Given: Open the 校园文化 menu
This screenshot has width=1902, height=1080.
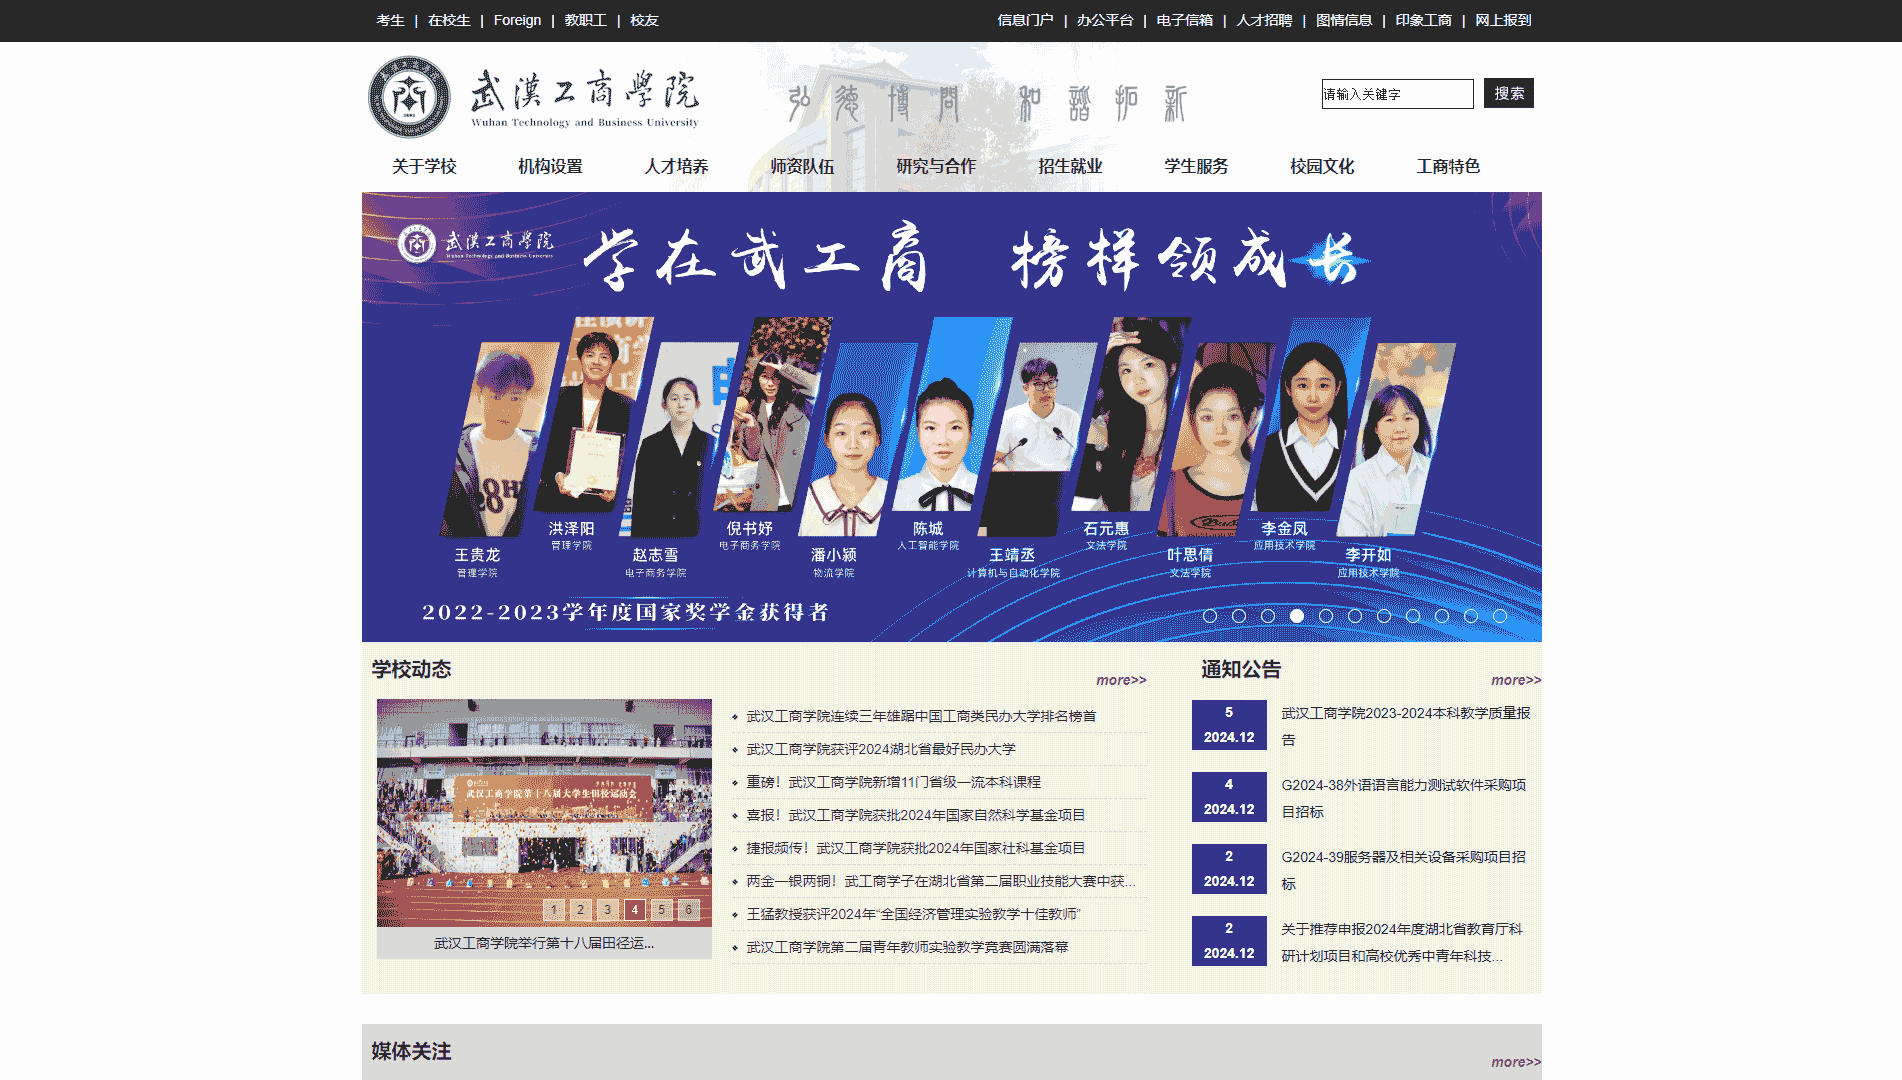Looking at the screenshot, I should 1322,166.
